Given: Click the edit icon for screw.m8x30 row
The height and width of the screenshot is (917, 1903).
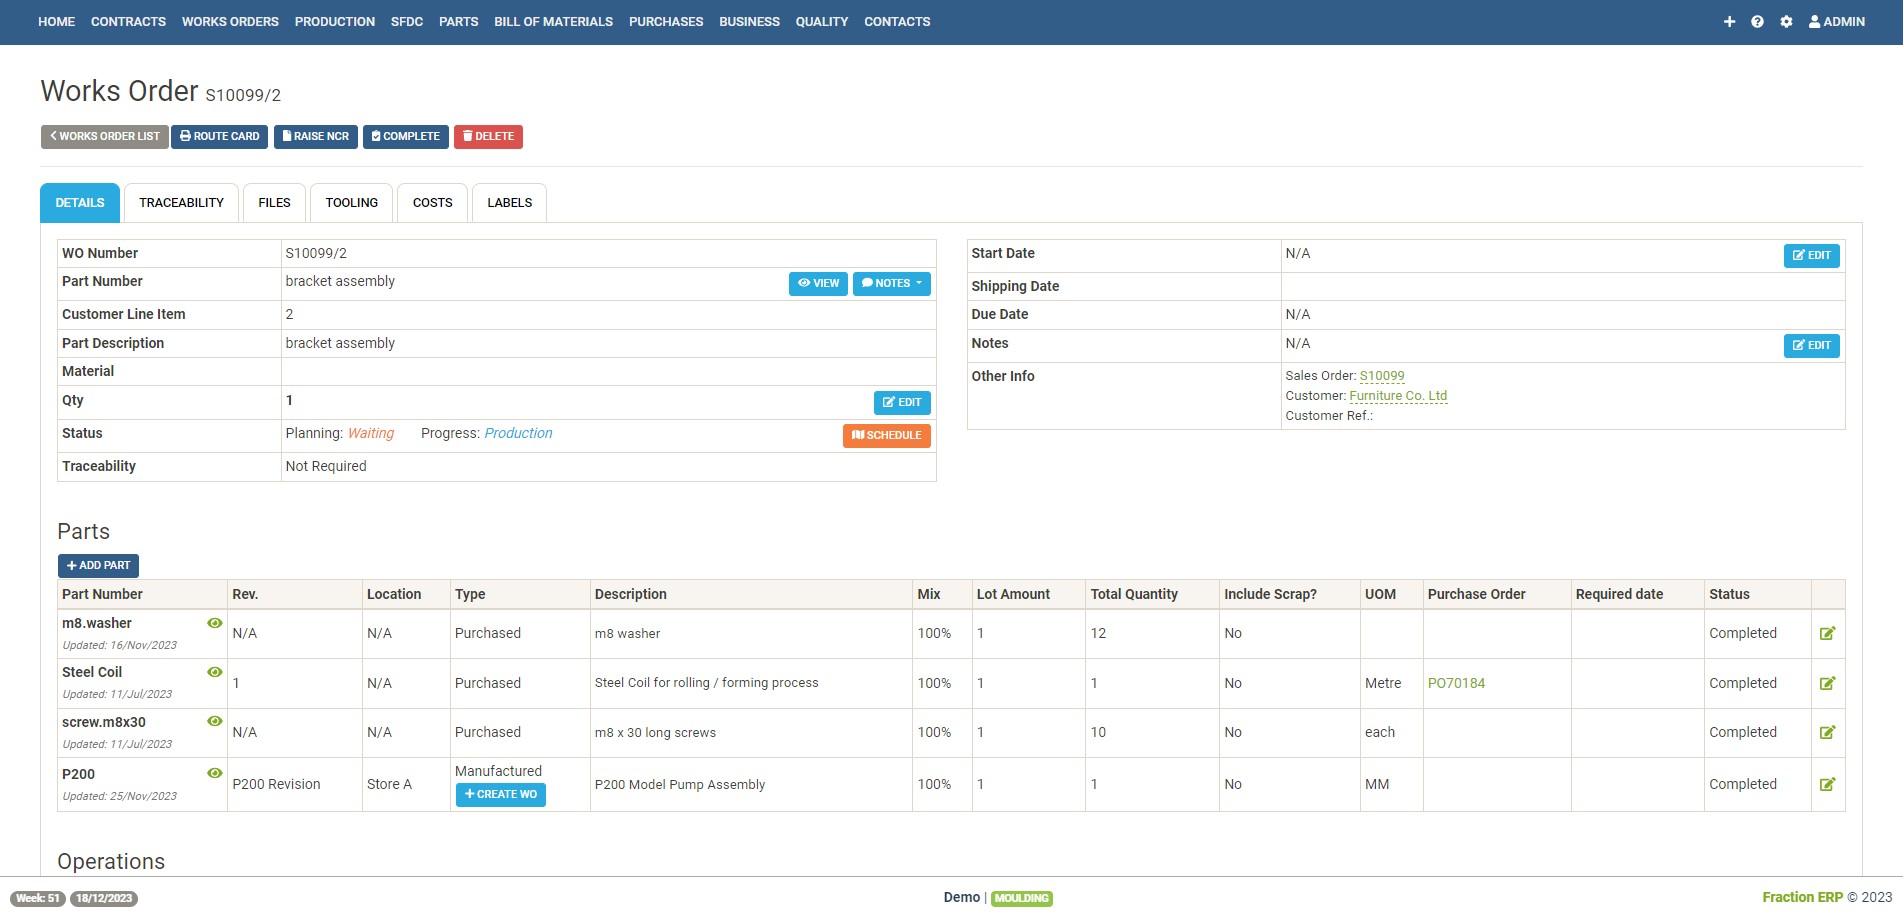Looking at the screenshot, I should (1827, 733).
